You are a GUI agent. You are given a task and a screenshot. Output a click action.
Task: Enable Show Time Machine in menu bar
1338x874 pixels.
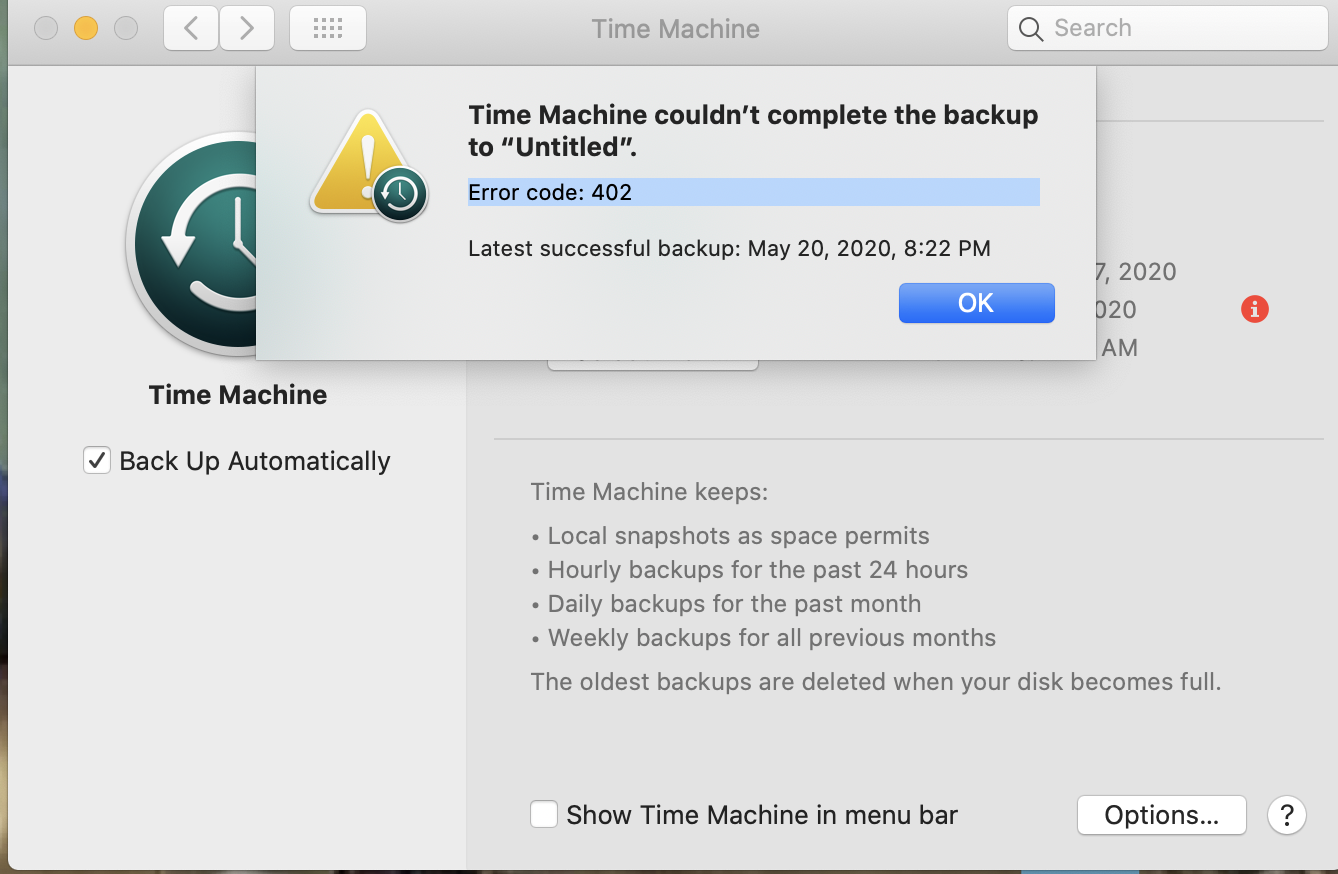(x=544, y=815)
